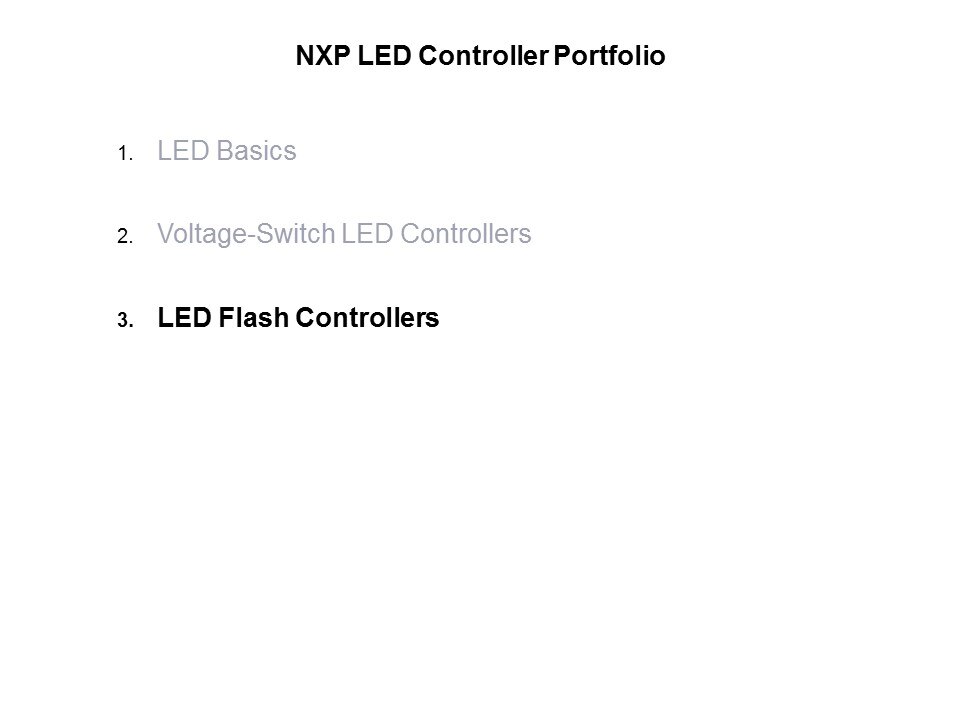Open the LED Basics agenda item

pos(227,152)
